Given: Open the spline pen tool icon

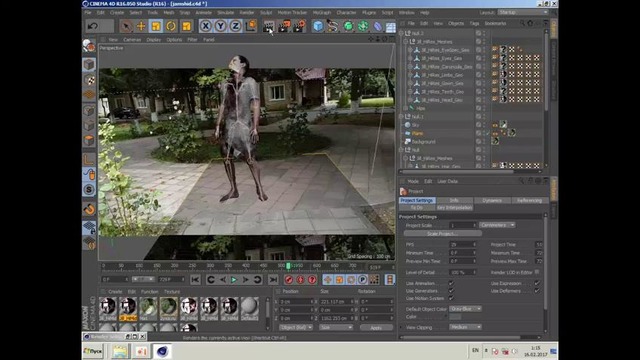Looking at the screenshot, I should pyautogui.click(x=333, y=26).
